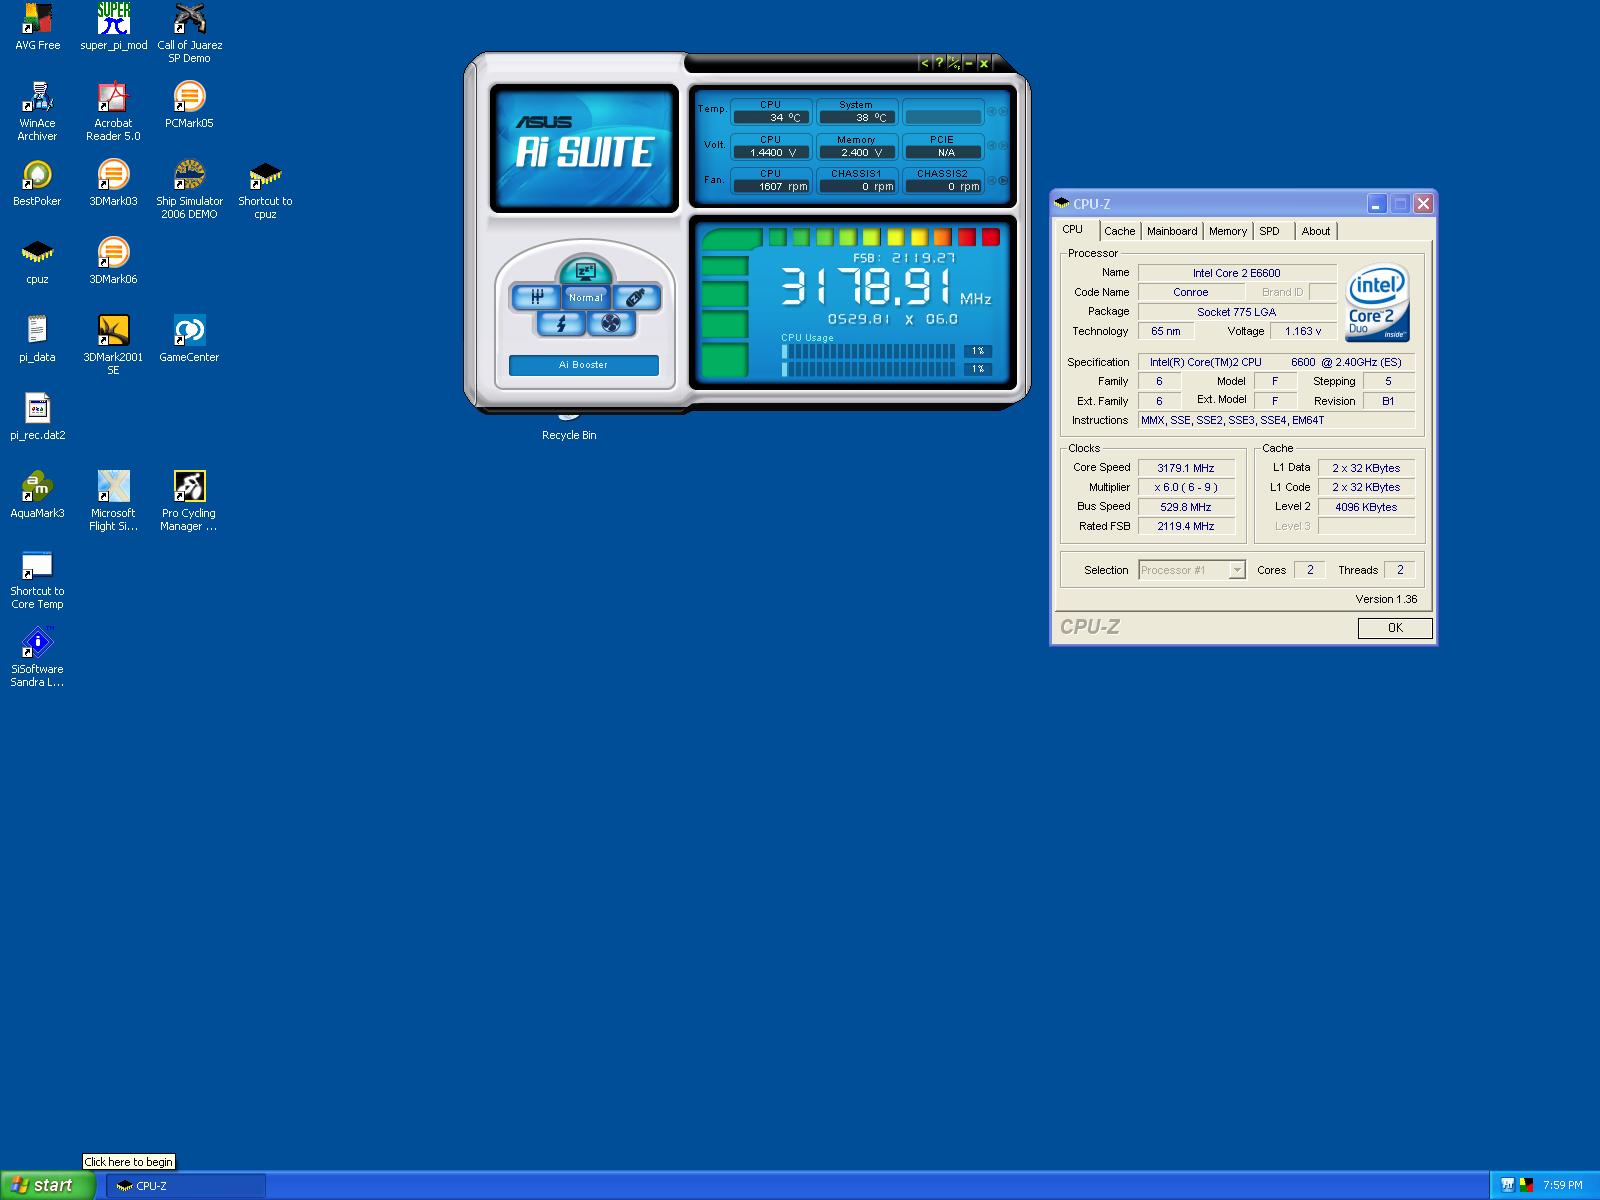Select Acrobat Reader 5.0 icon

click(113, 111)
